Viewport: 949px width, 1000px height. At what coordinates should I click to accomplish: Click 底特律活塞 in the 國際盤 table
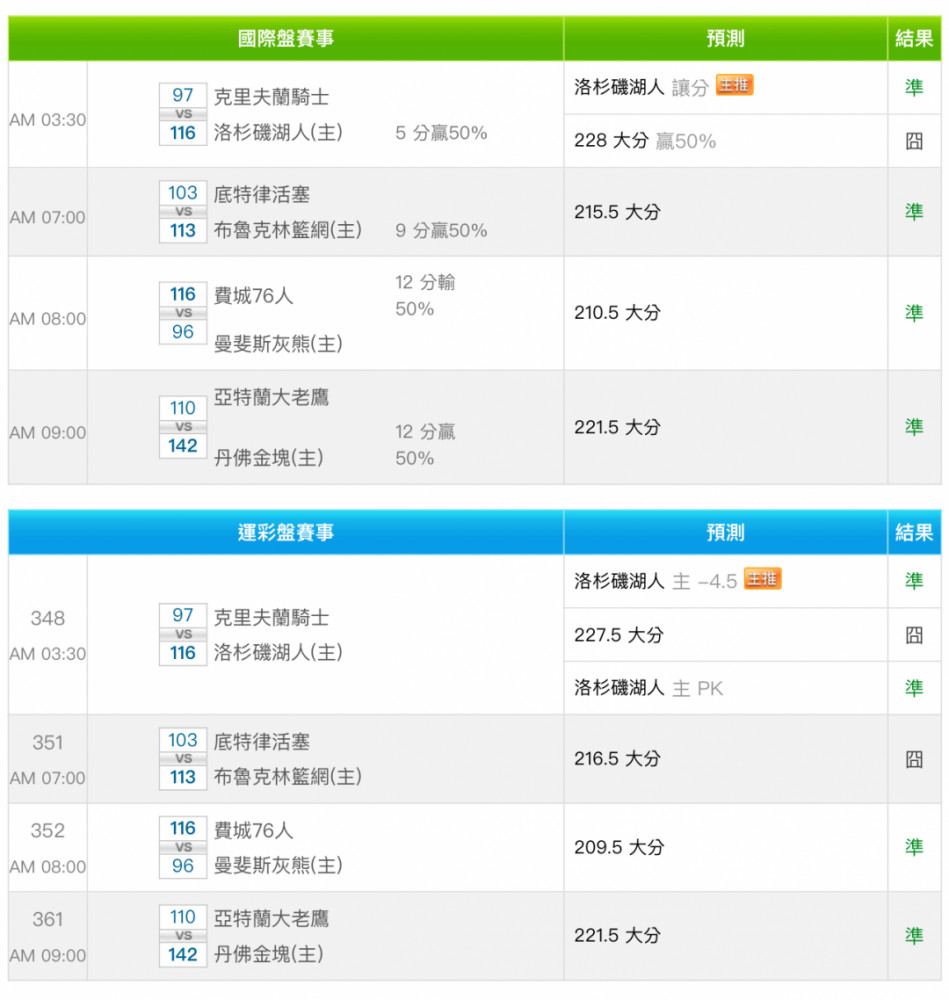tap(261, 195)
